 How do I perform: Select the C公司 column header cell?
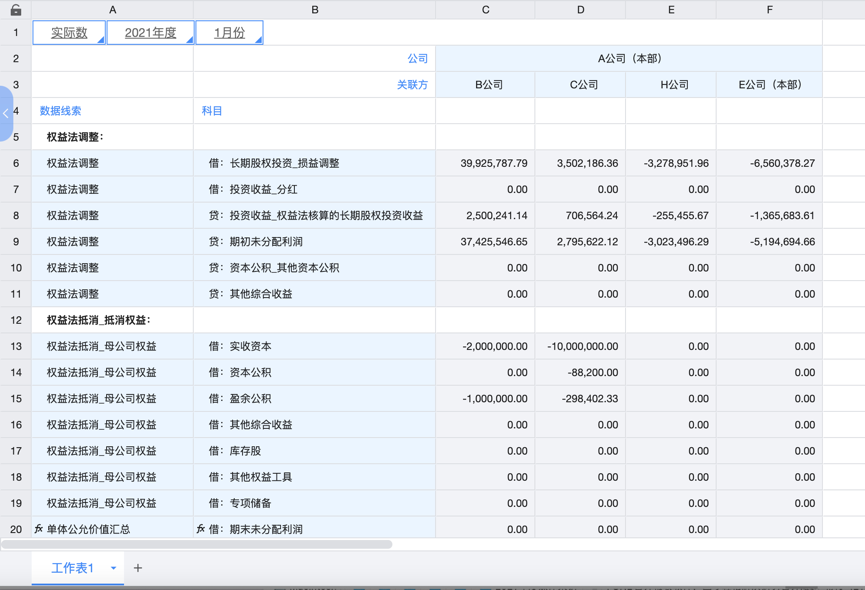580,84
